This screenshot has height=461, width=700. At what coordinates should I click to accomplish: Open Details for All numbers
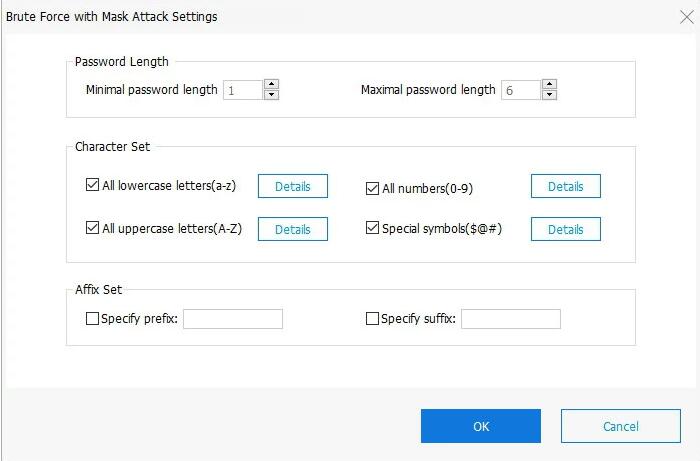pyautogui.click(x=566, y=186)
